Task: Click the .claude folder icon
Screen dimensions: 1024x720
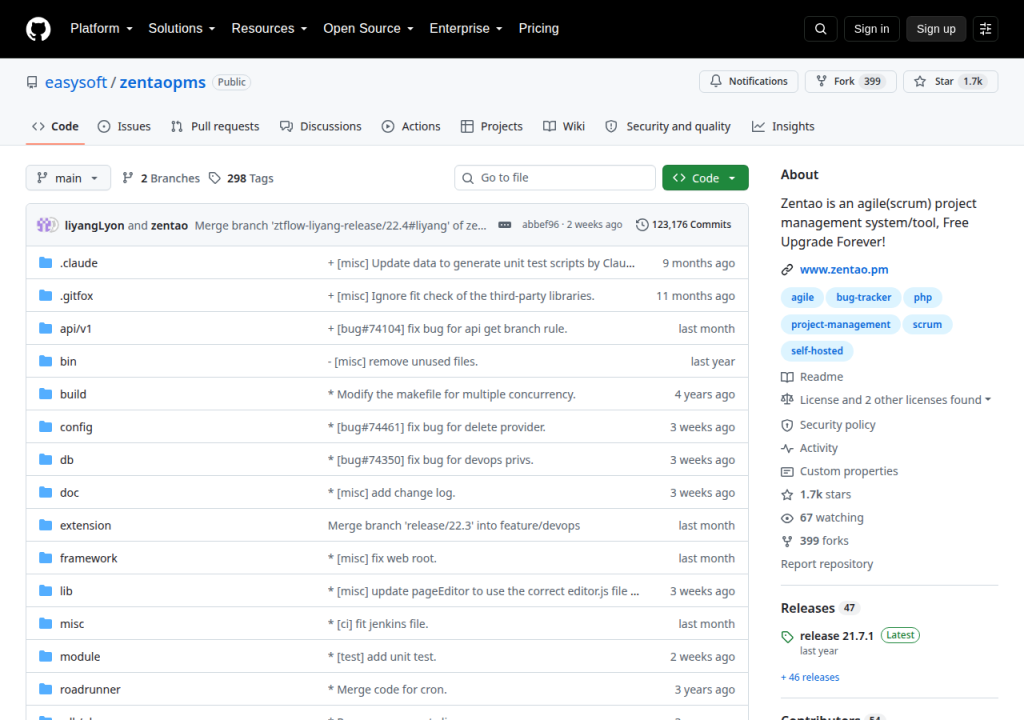Action: pyautogui.click(x=45, y=263)
